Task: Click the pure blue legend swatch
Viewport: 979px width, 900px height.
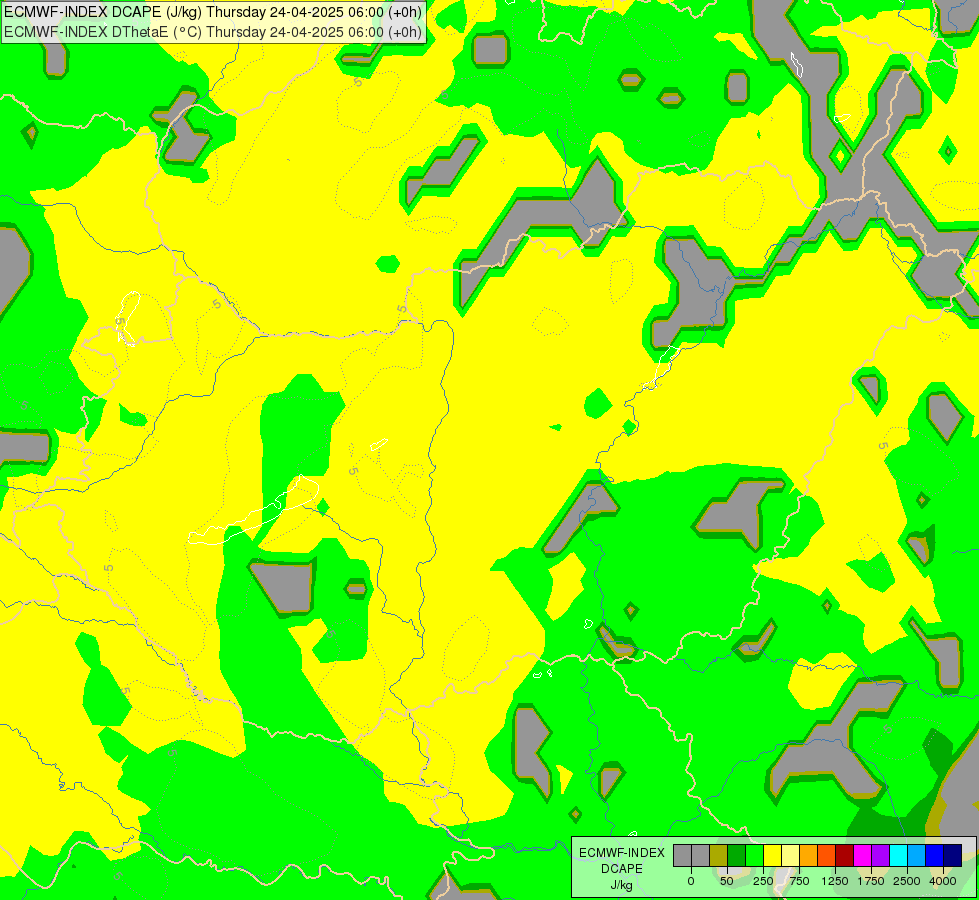Action: 935,856
